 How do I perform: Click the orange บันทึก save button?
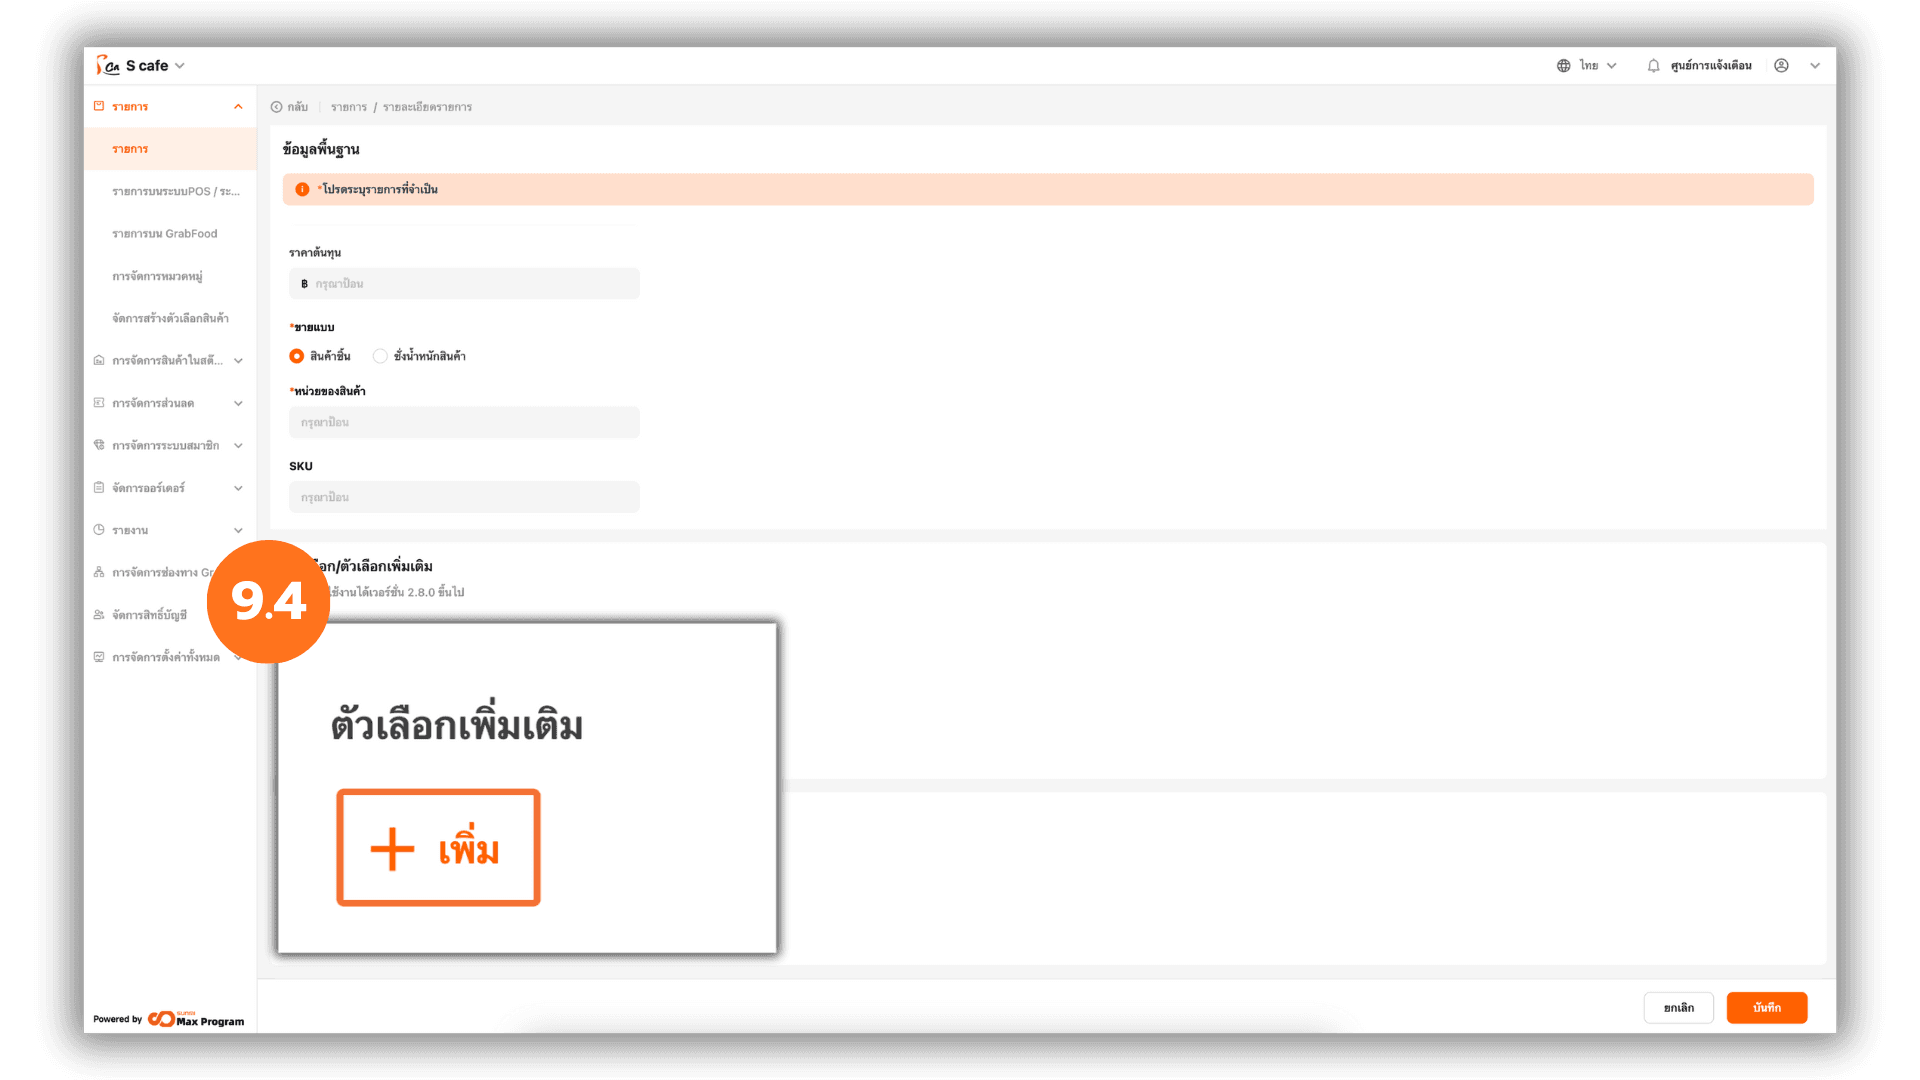tap(1767, 1008)
